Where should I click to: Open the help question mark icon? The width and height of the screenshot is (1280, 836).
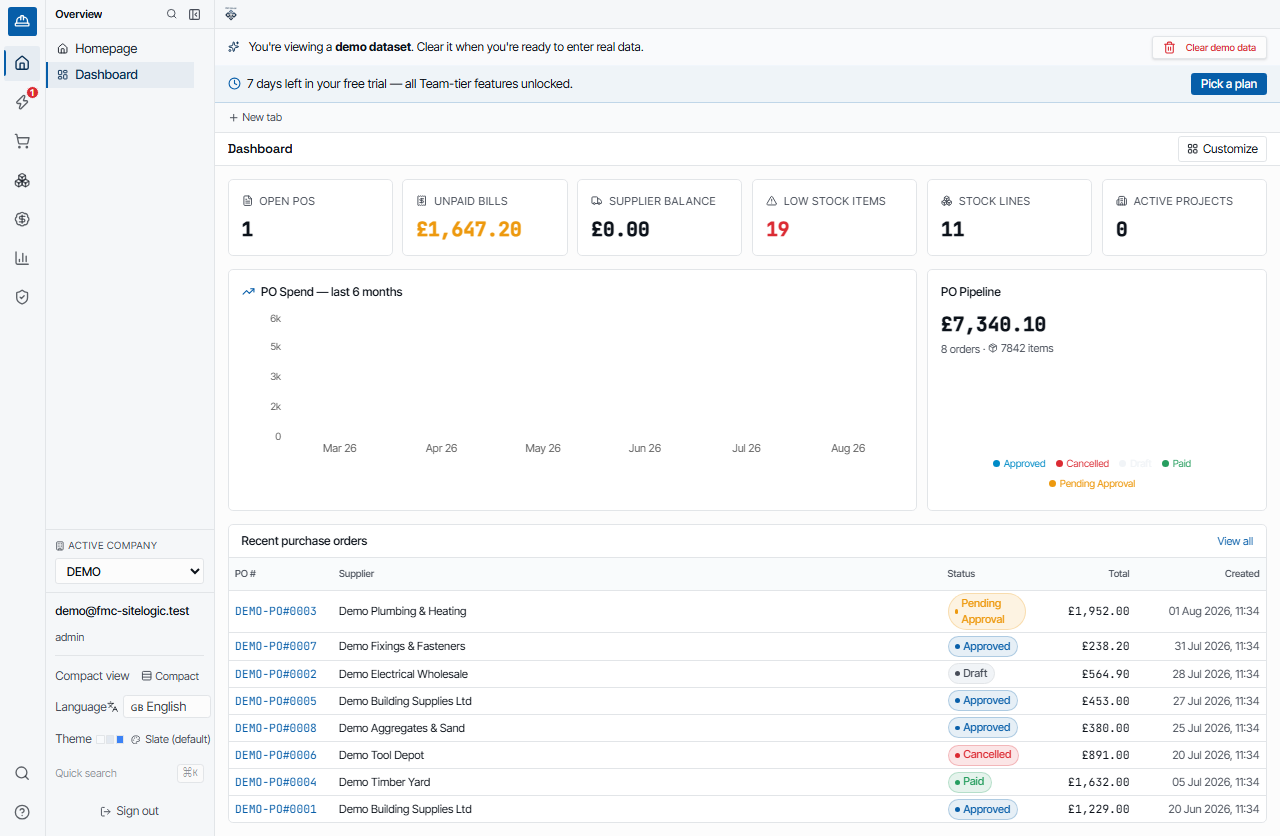[22, 812]
